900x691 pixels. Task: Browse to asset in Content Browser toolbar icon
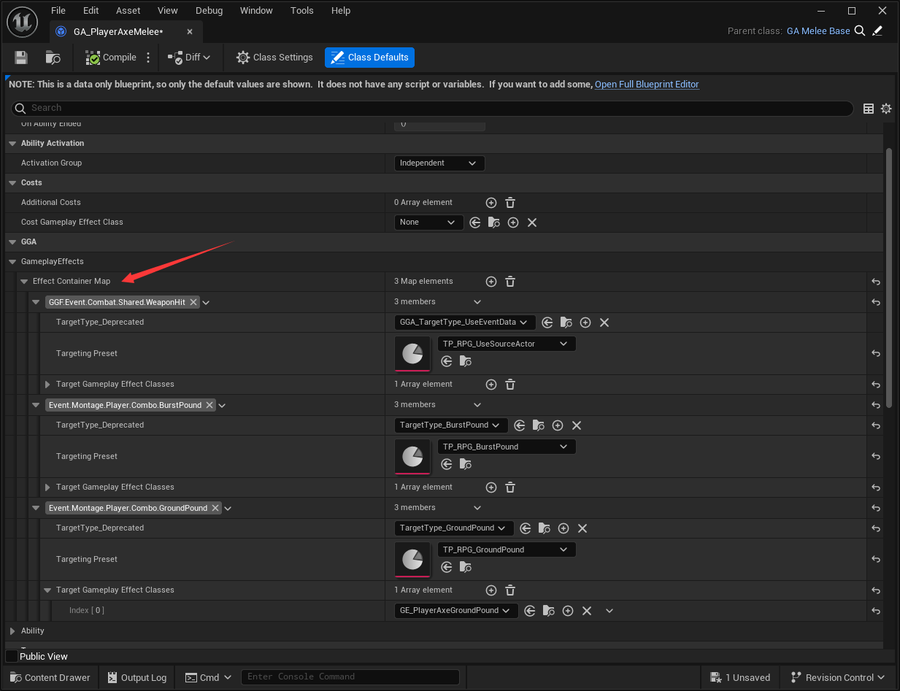tap(53, 57)
